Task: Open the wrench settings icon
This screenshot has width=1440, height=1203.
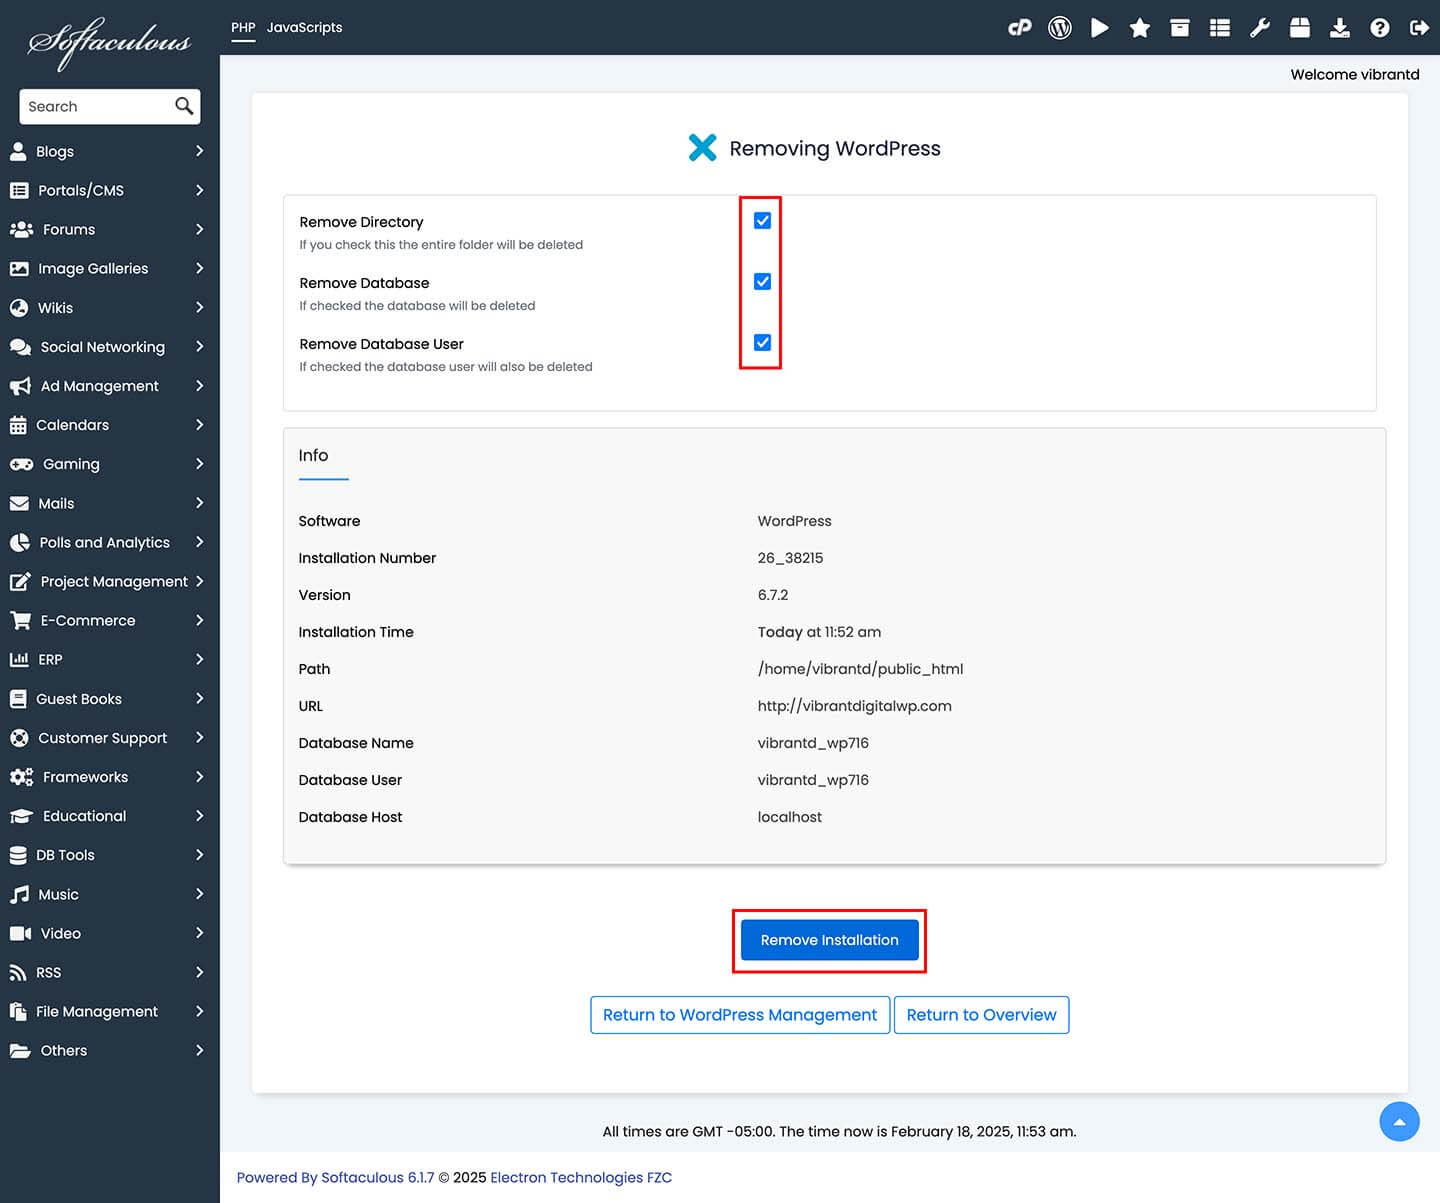Action: [1260, 28]
